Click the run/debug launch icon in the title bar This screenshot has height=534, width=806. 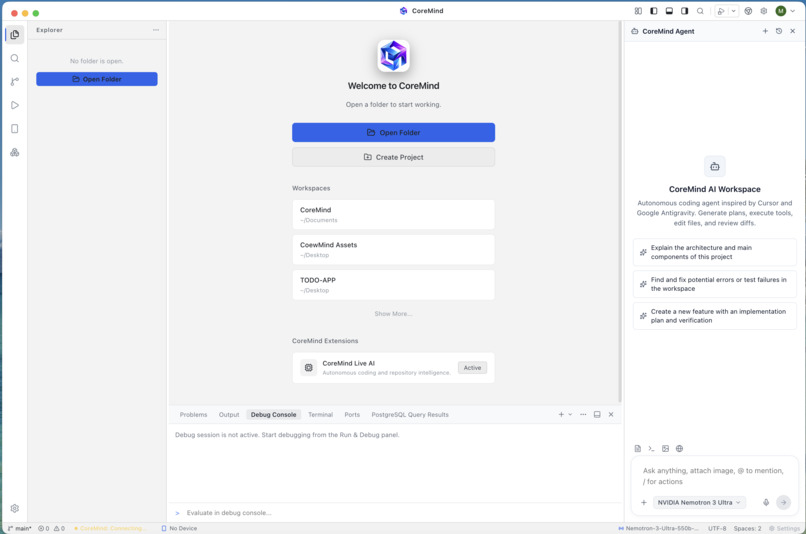(x=721, y=11)
